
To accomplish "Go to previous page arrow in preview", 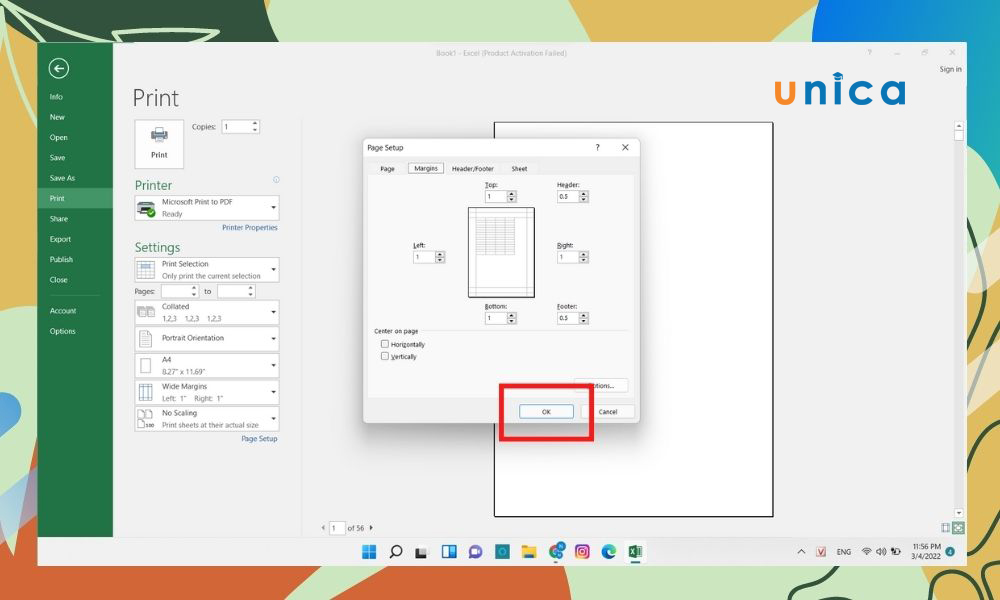I will (323, 527).
